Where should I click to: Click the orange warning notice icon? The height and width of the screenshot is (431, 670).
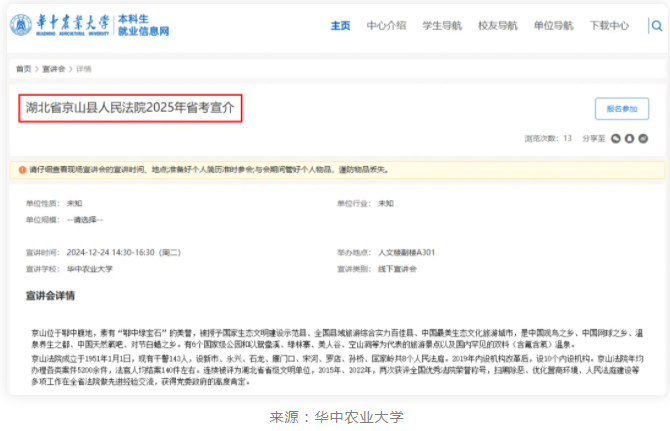(22, 170)
